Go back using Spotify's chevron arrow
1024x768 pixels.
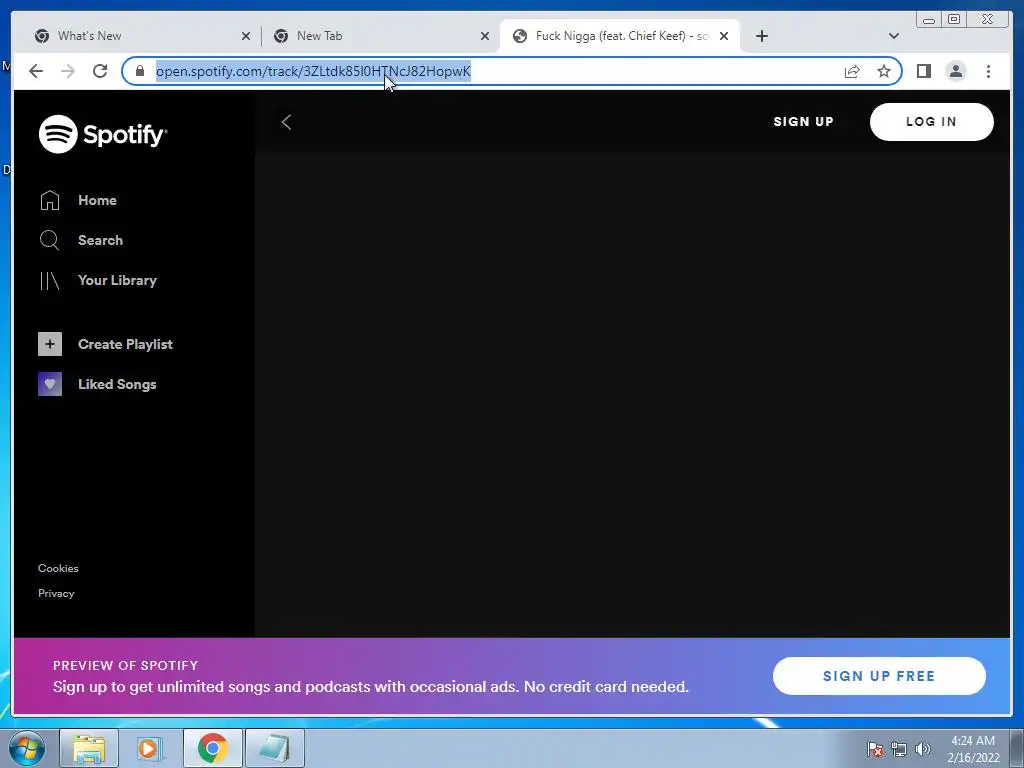[286, 122]
